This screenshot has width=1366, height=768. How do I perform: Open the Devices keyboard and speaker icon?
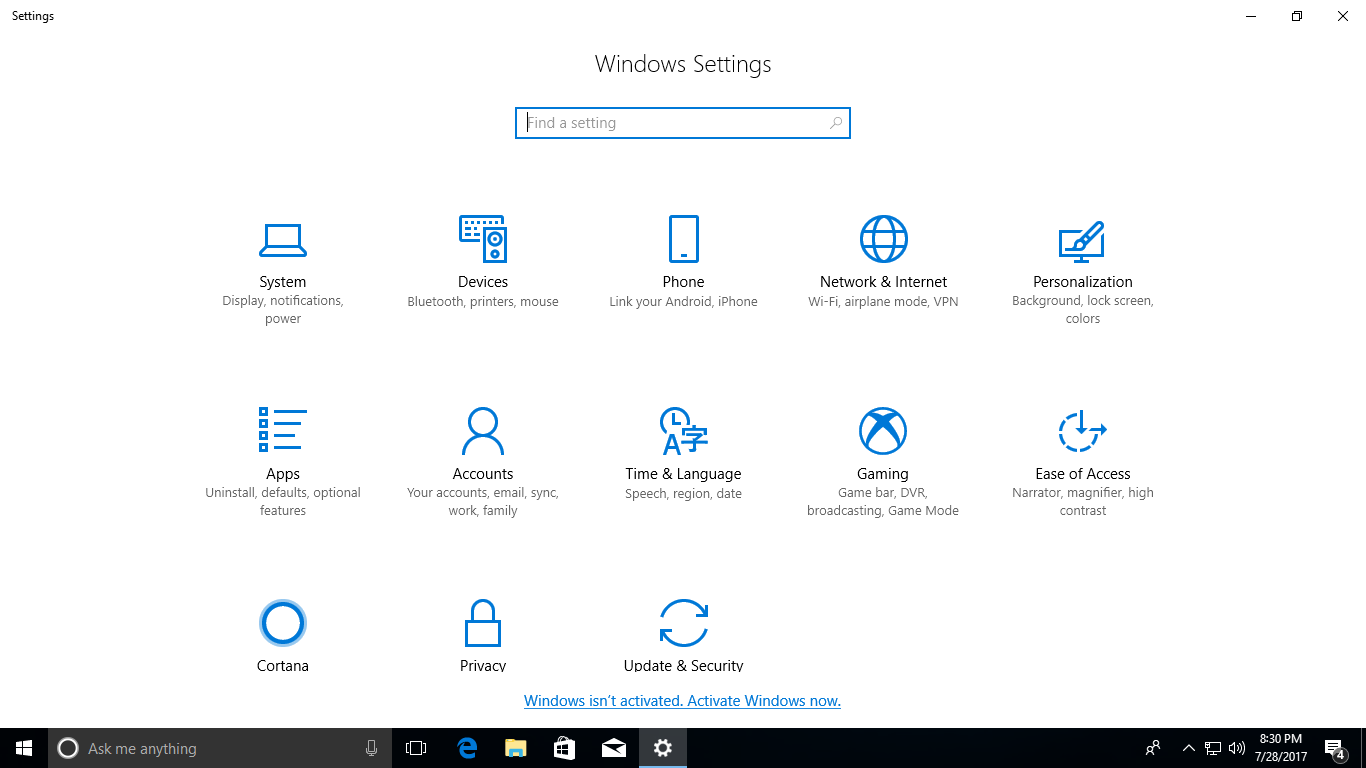(x=483, y=239)
